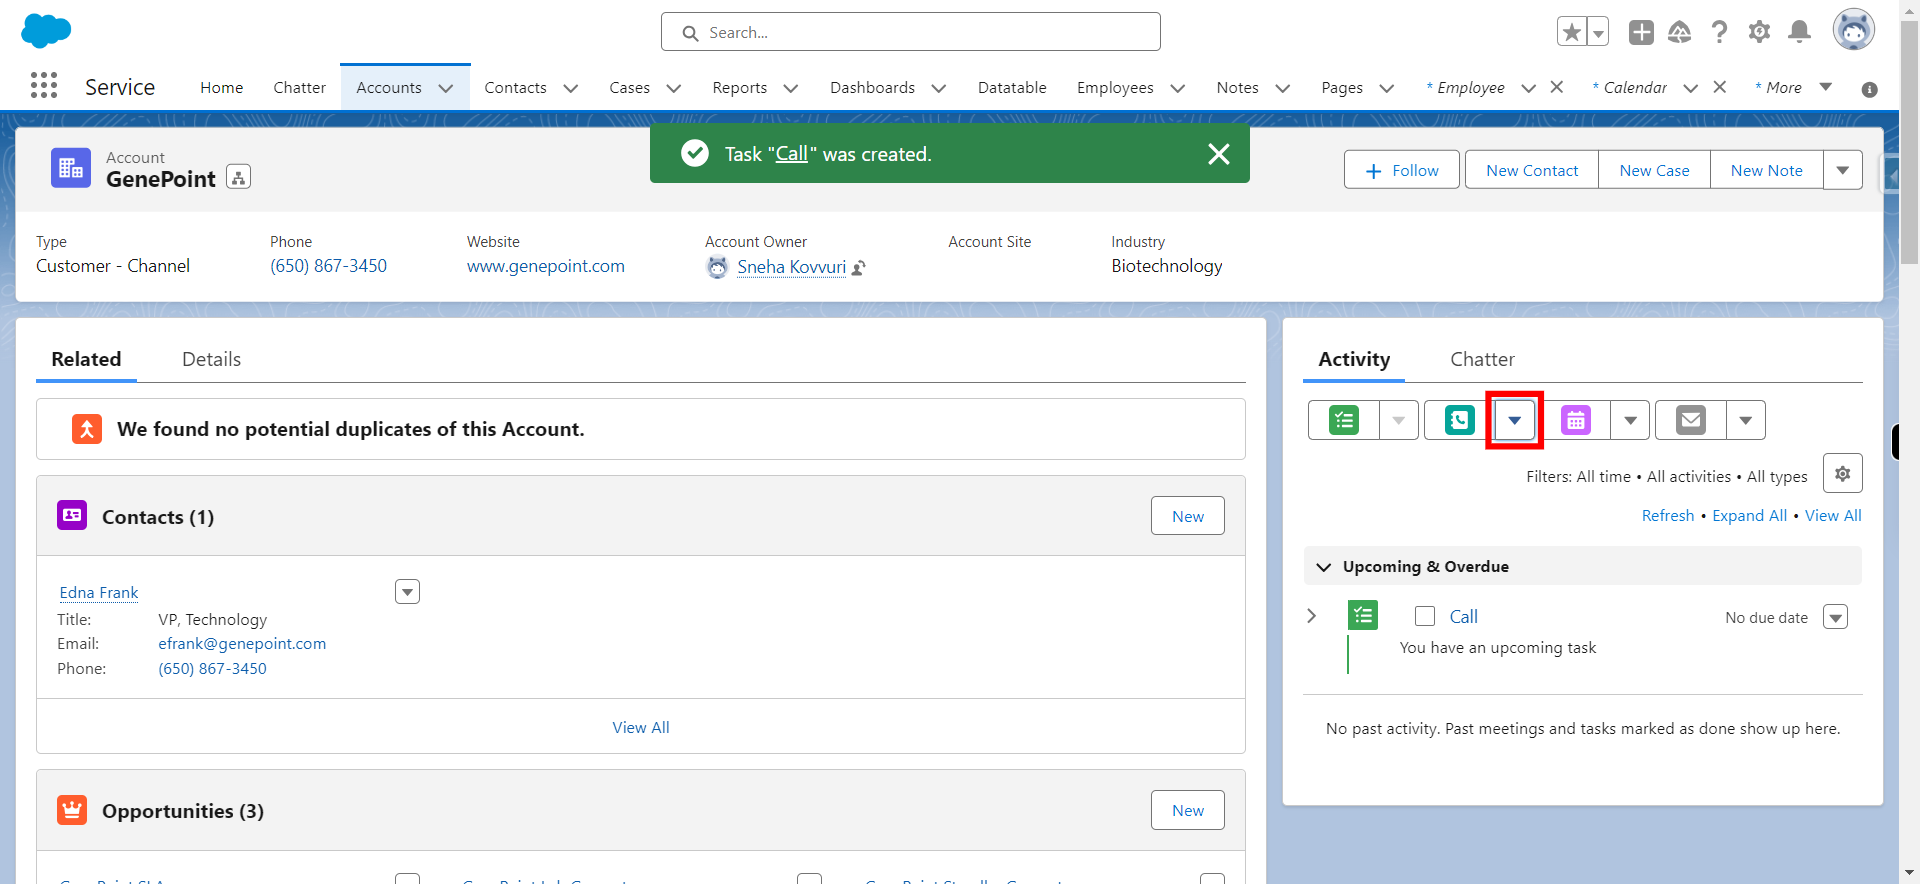The image size is (1920, 884).
Task: Follow the GenePoint account
Action: coord(1402,170)
